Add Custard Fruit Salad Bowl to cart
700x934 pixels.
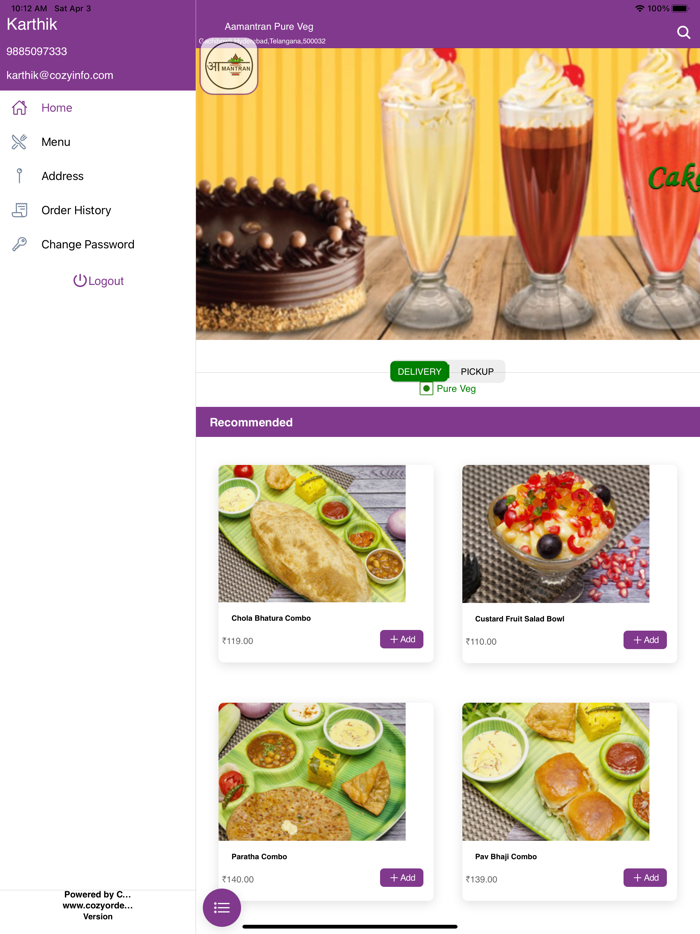645,640
